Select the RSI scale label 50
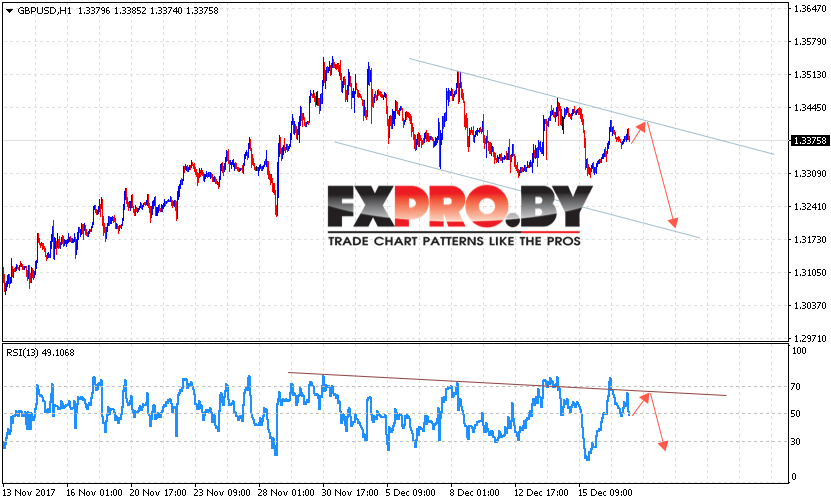 795,414
